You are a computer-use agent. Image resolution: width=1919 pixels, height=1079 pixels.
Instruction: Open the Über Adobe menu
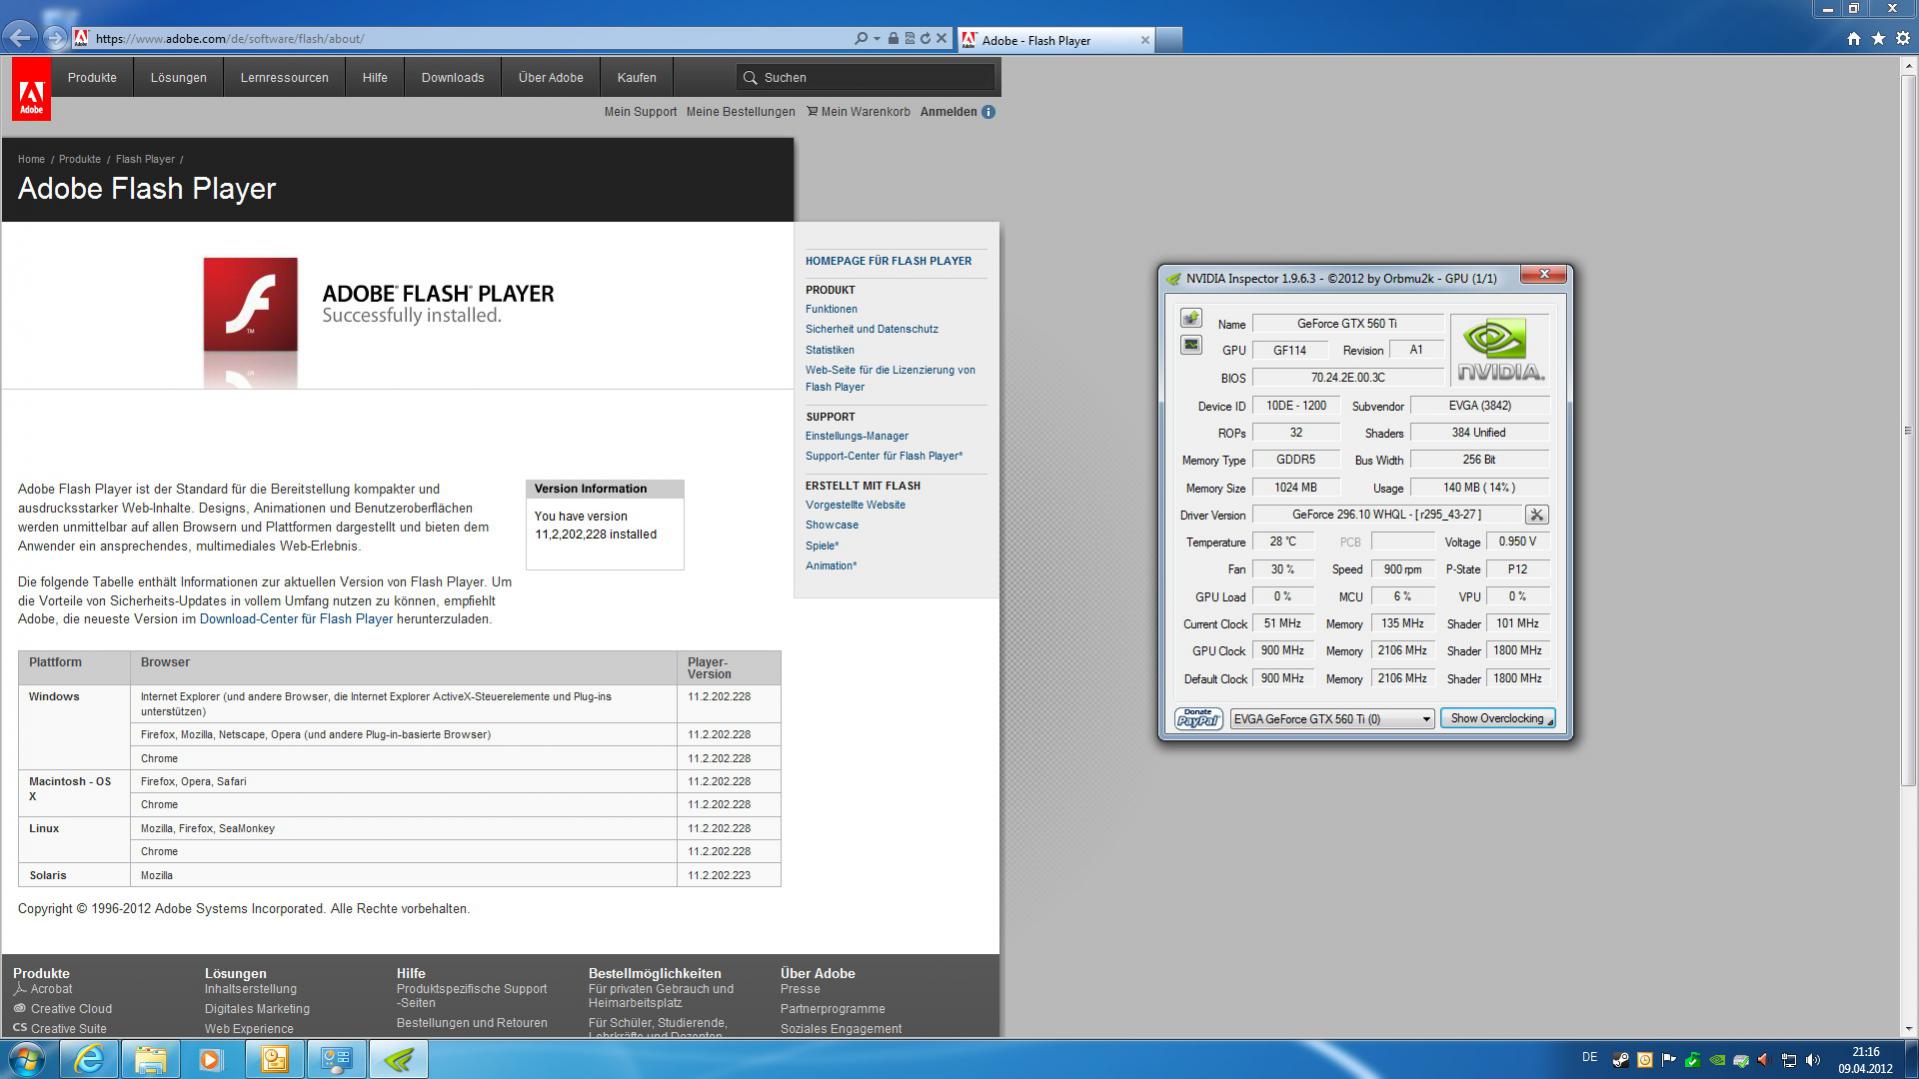click(551, 77)
